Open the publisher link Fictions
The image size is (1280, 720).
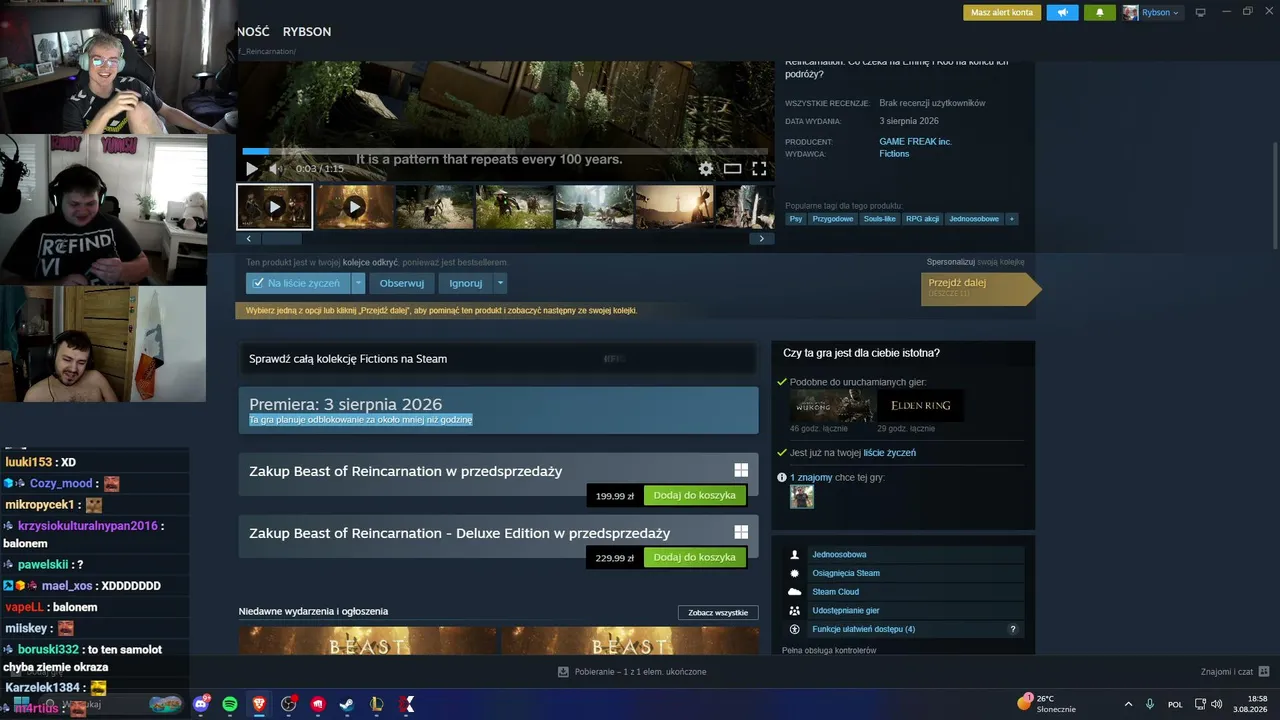point(894,154)
